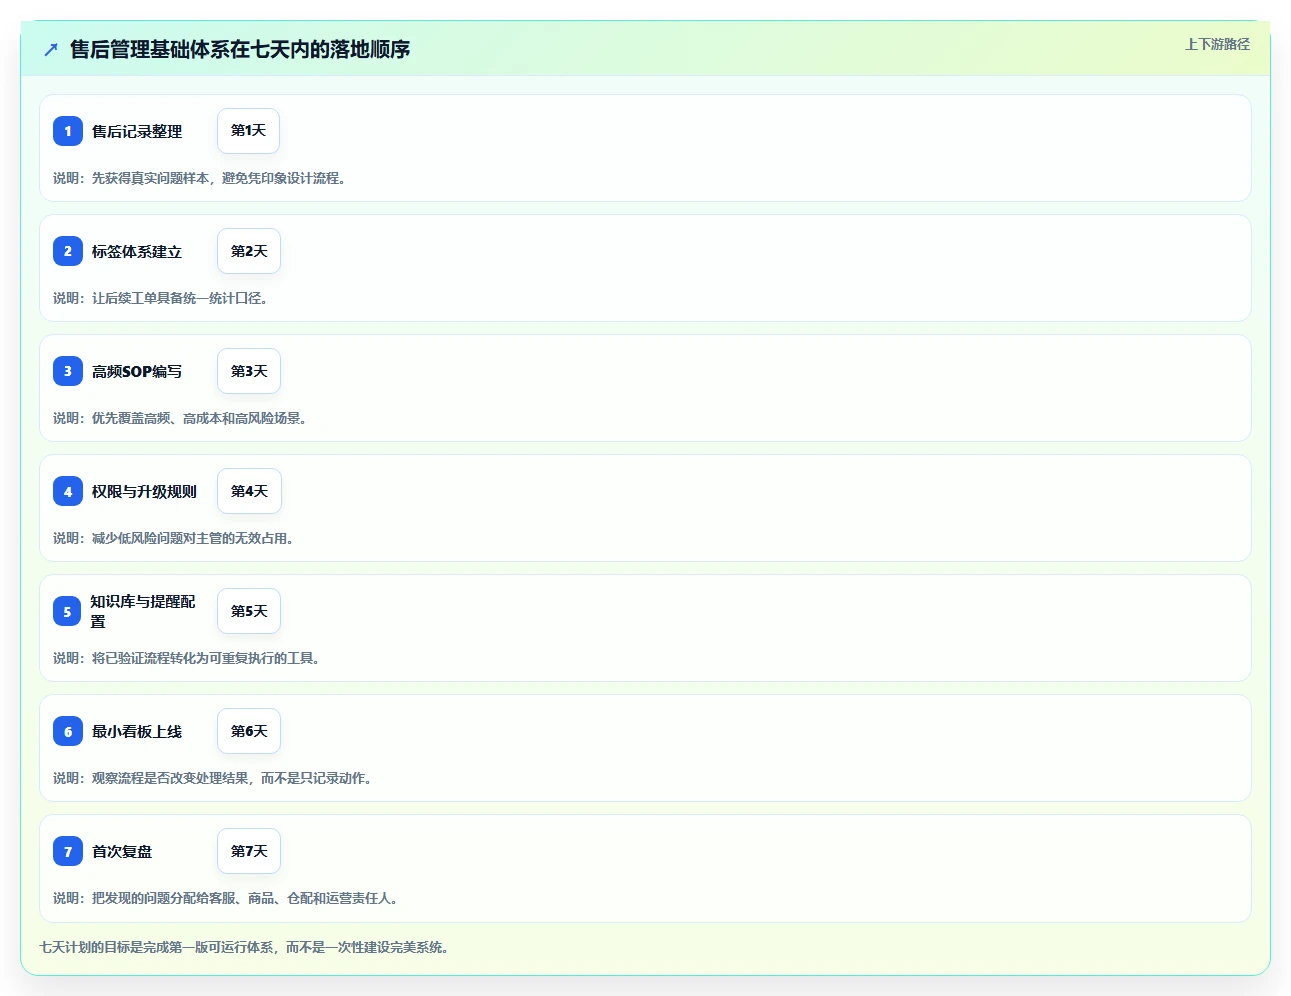The width and height of the screenshot is (1291, 996).
Task: Click the step 4 number badge
Action: click(68, 491)
